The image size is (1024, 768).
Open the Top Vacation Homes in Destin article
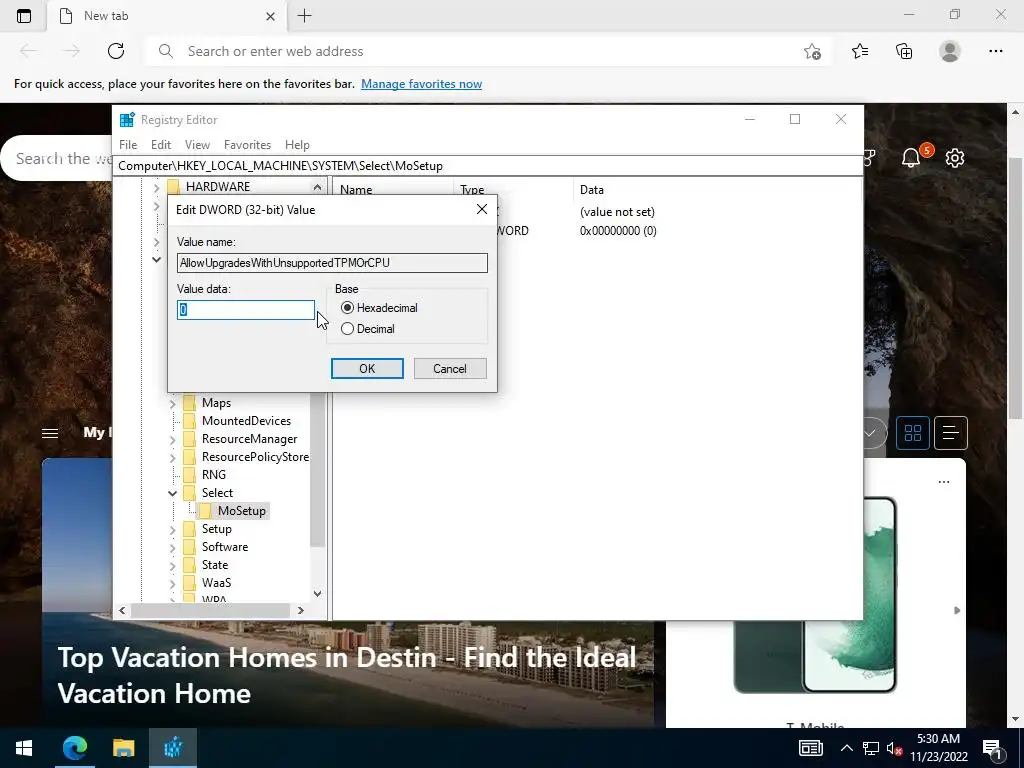click(347, 675)
